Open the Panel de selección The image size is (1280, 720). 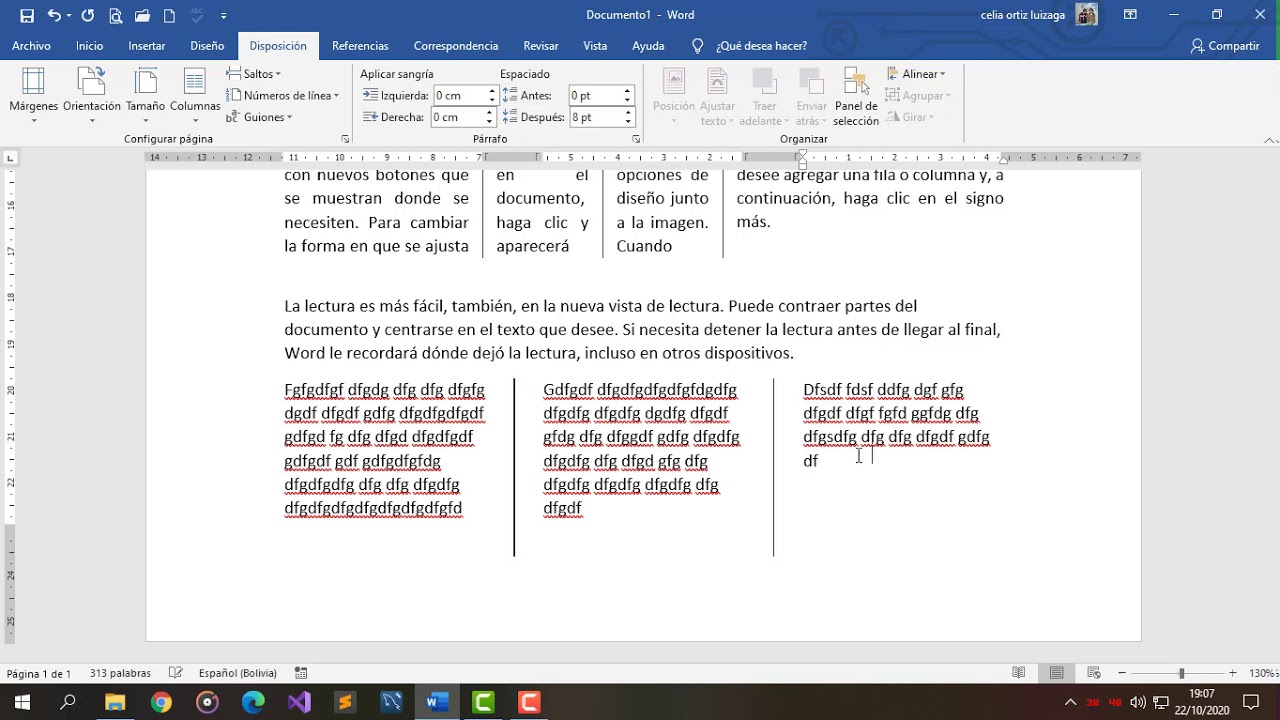pos(856,97)
